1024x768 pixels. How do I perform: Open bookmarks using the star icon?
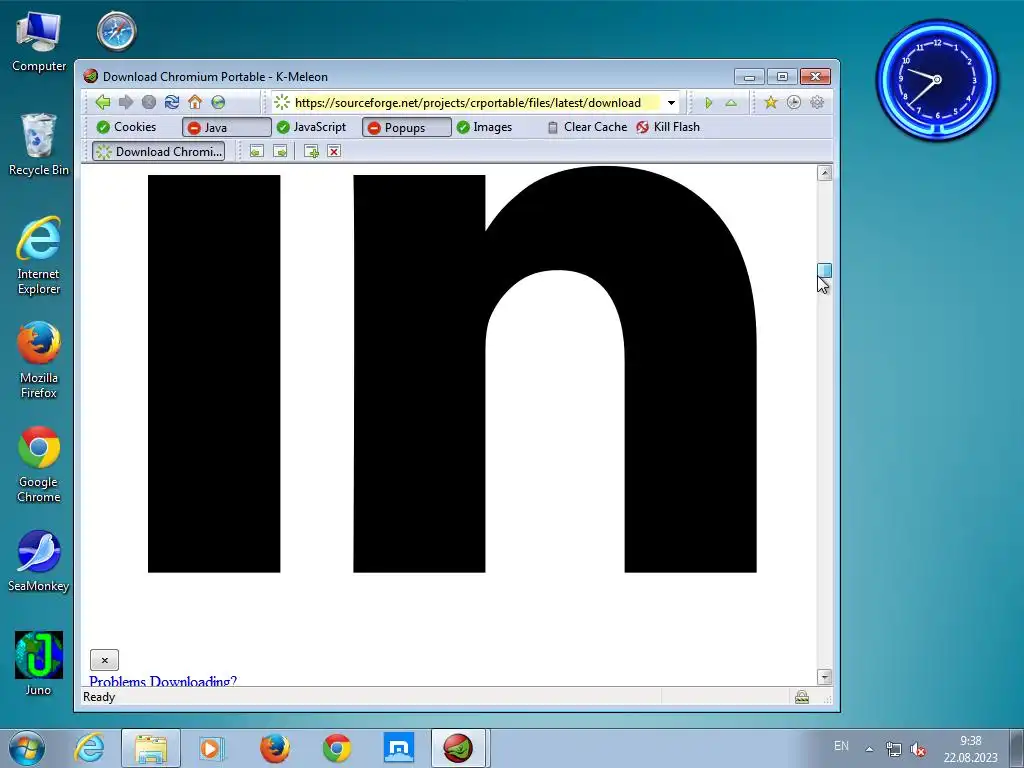[x=771, y=103]
